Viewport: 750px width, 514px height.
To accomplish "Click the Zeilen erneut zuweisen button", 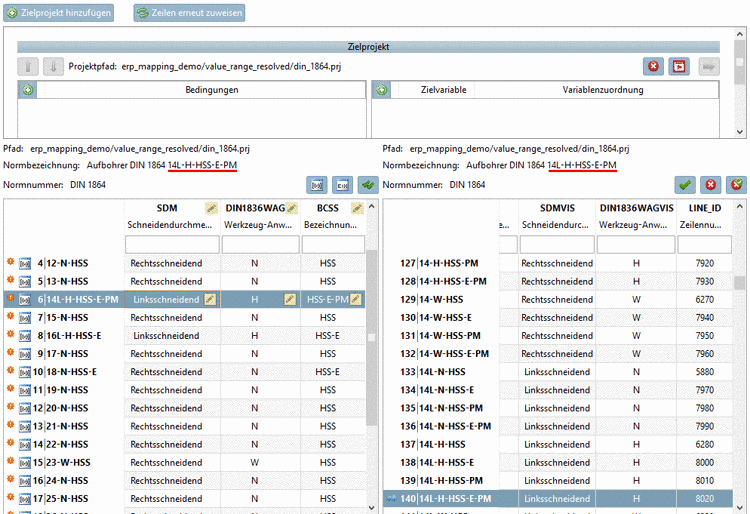I will click(x=188, y=13).
